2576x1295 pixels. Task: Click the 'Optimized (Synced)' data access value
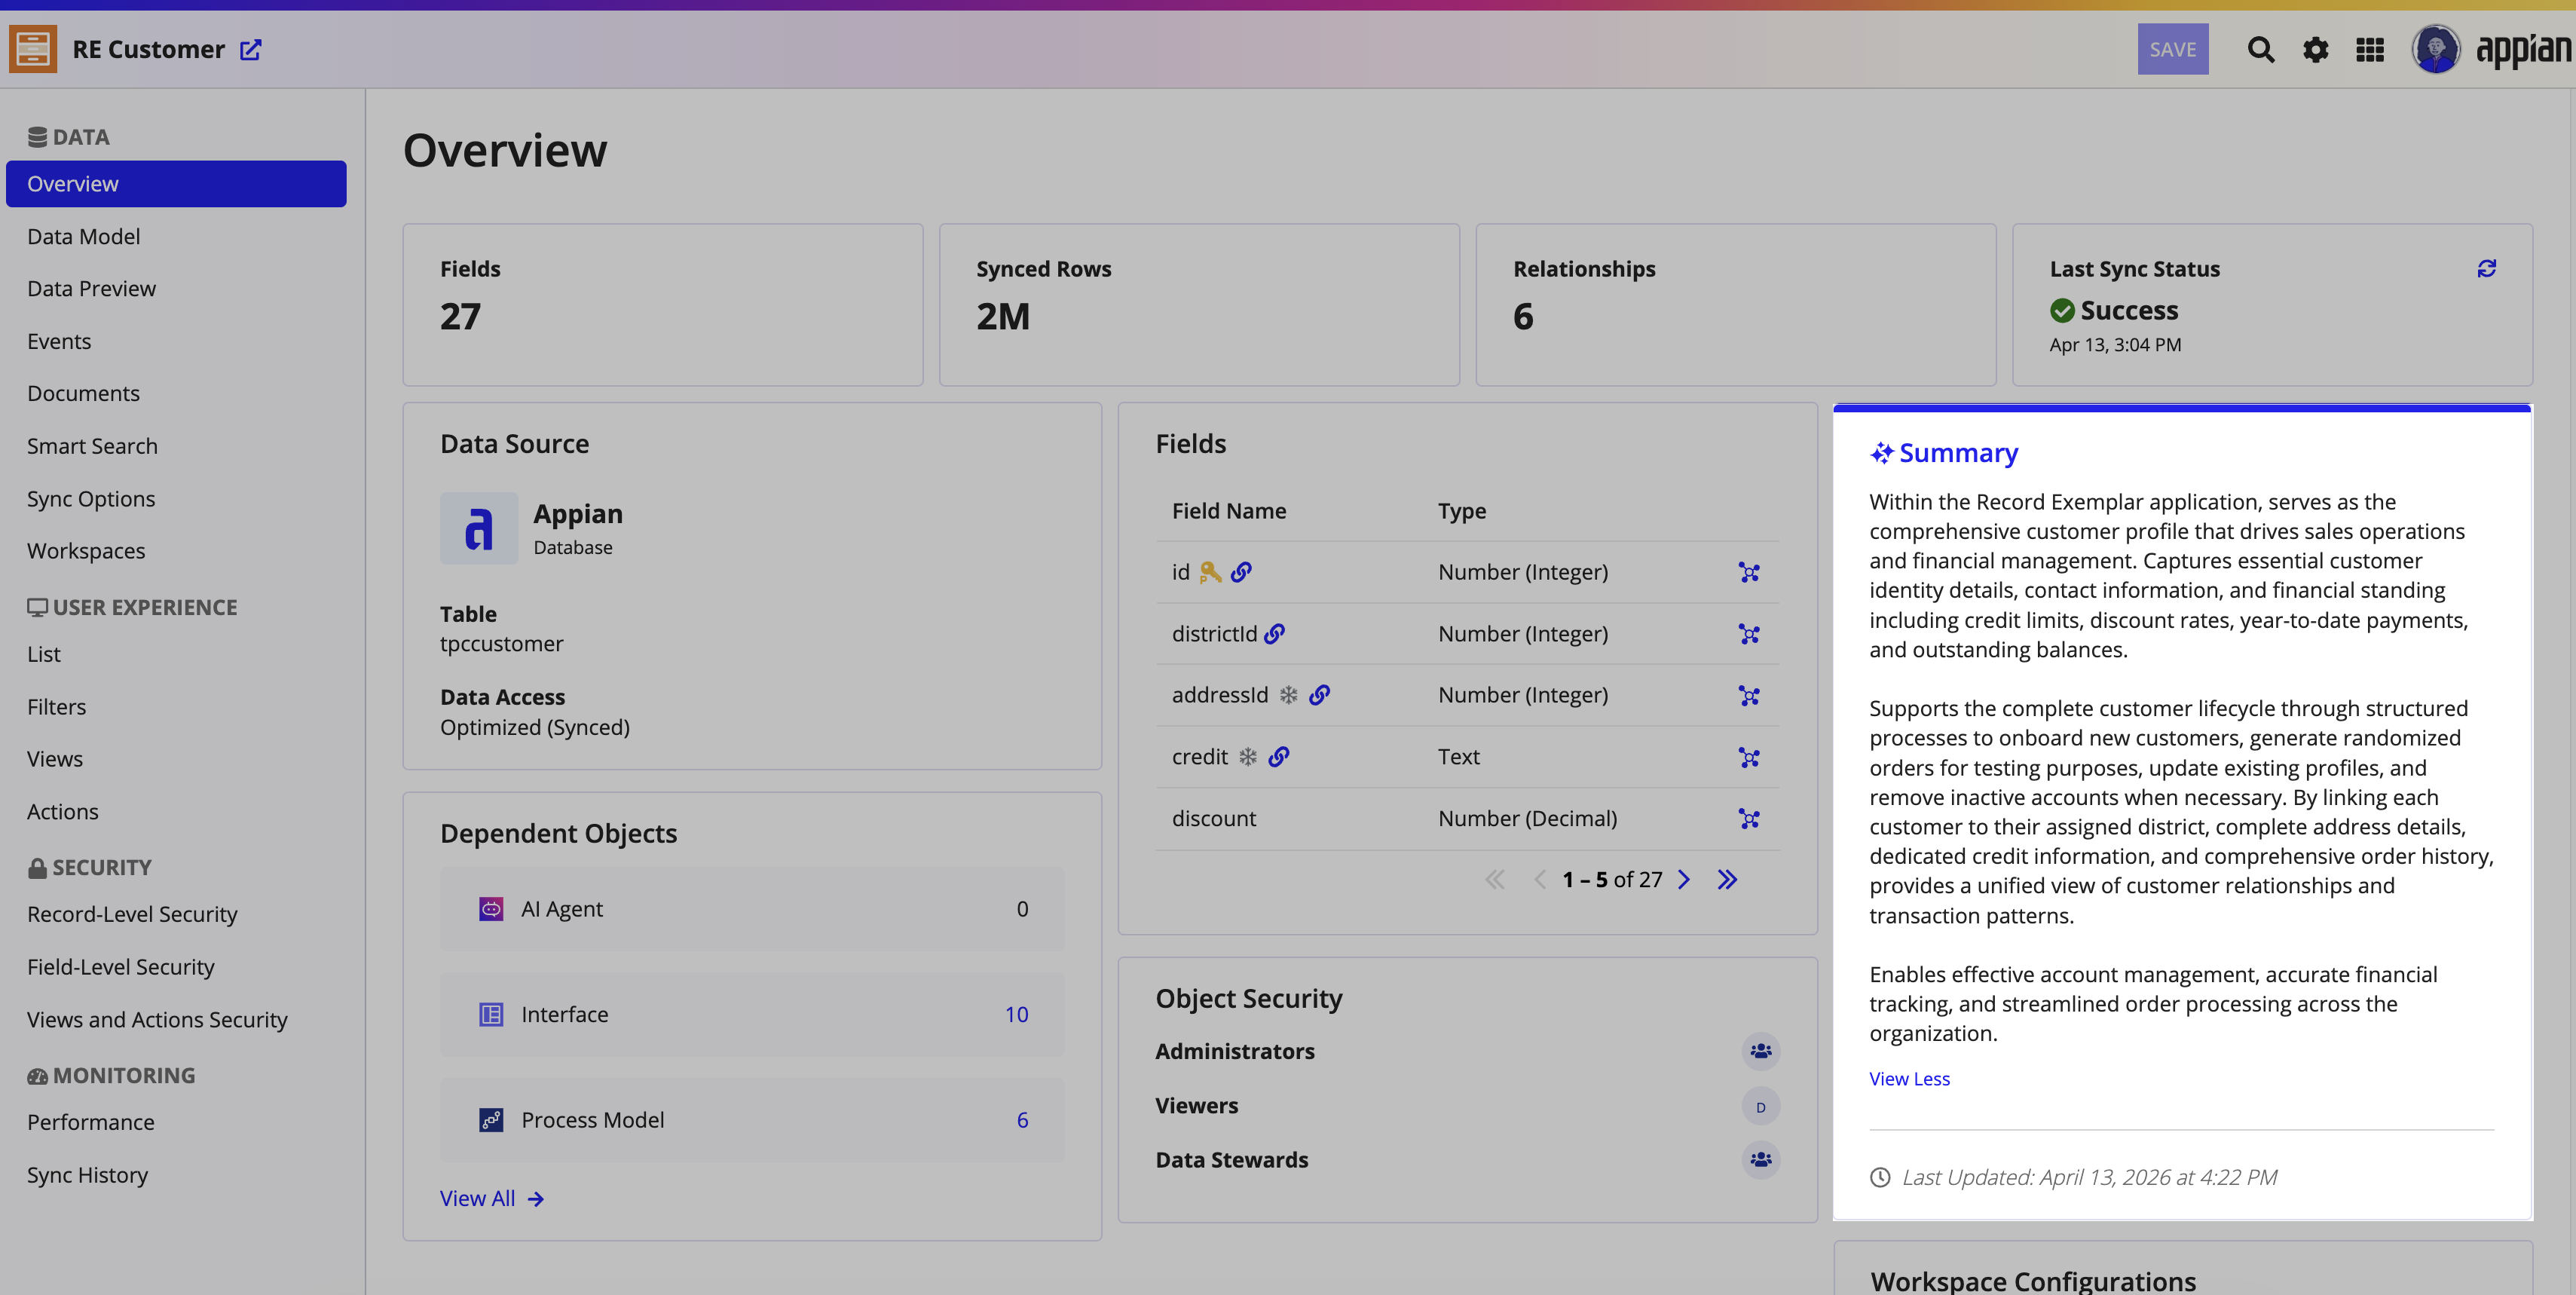tap(535, 727)
